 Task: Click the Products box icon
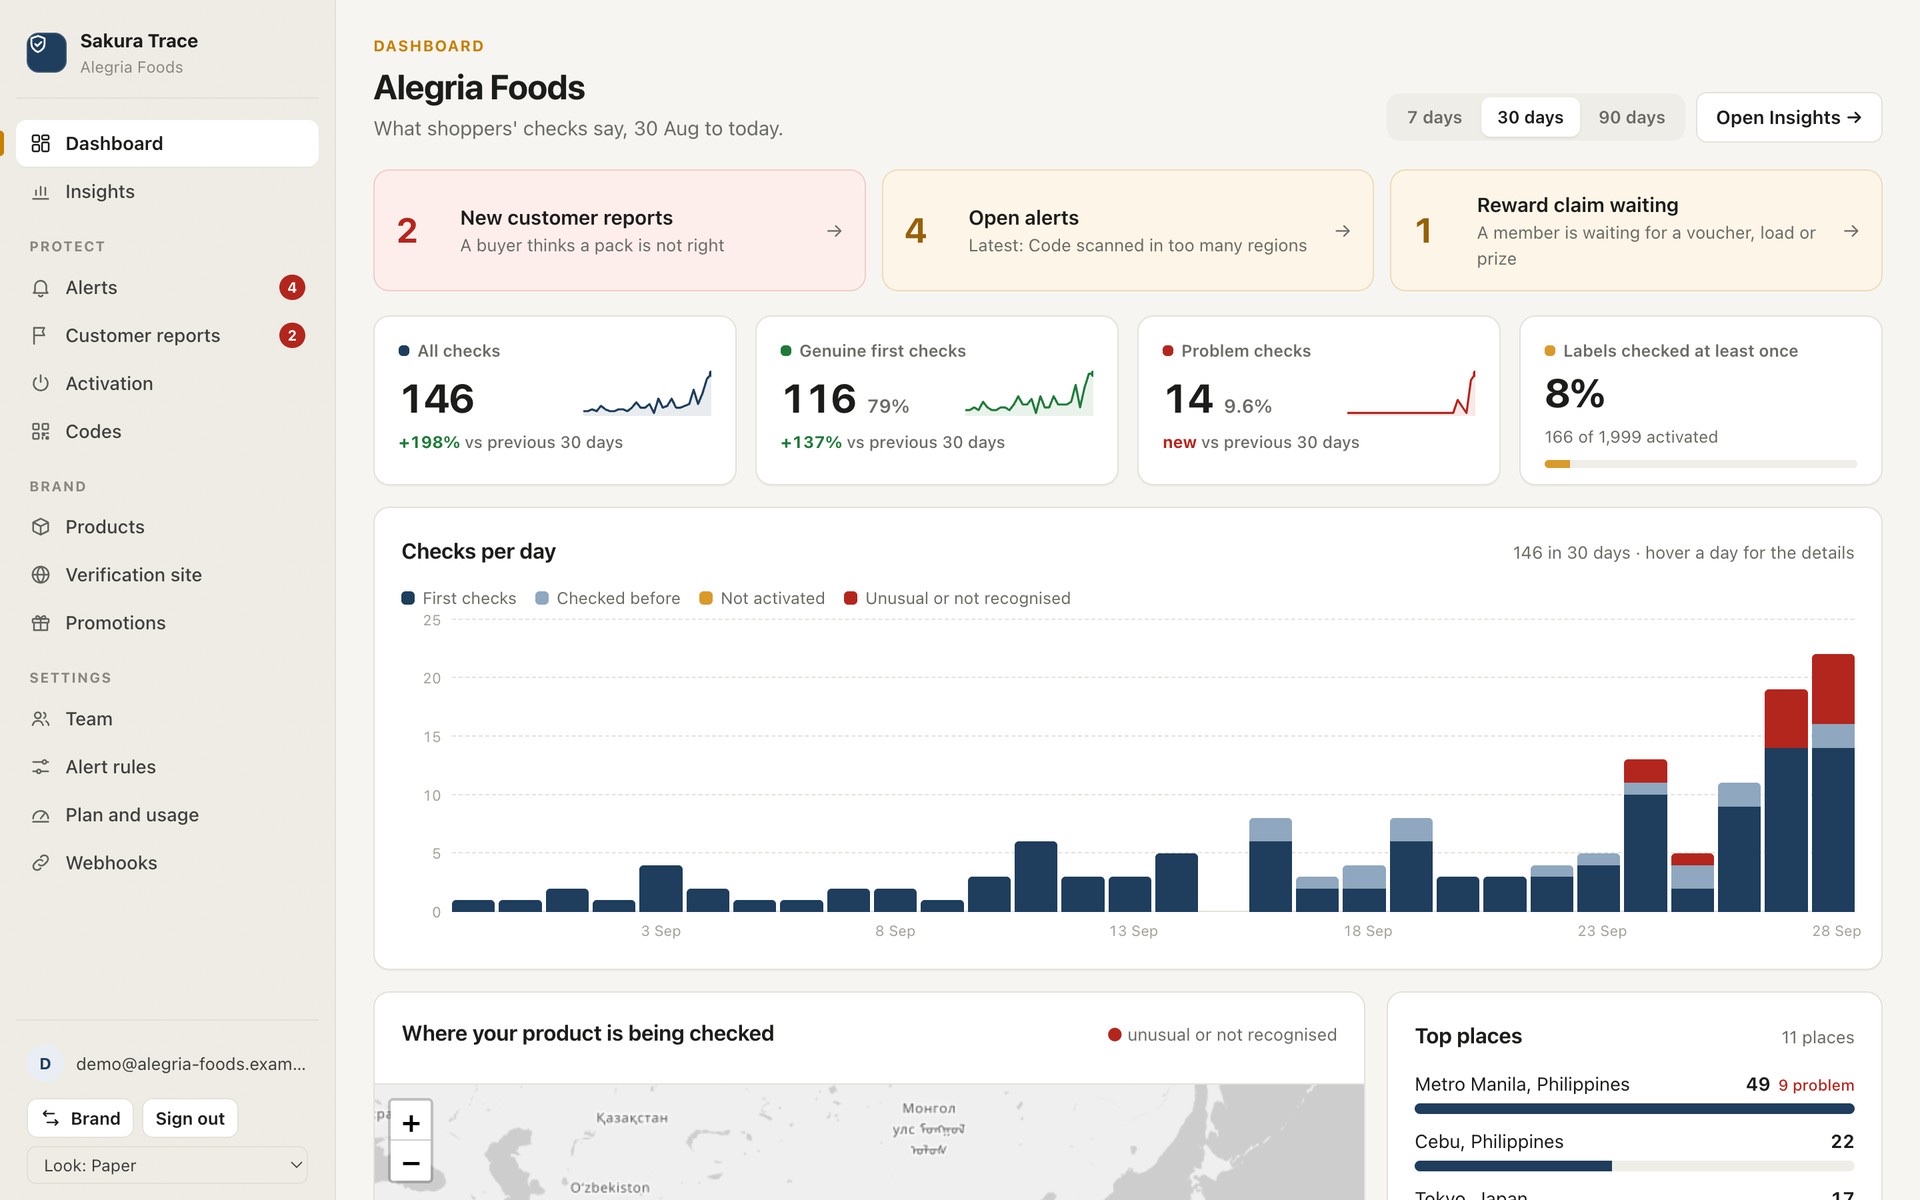40,527
